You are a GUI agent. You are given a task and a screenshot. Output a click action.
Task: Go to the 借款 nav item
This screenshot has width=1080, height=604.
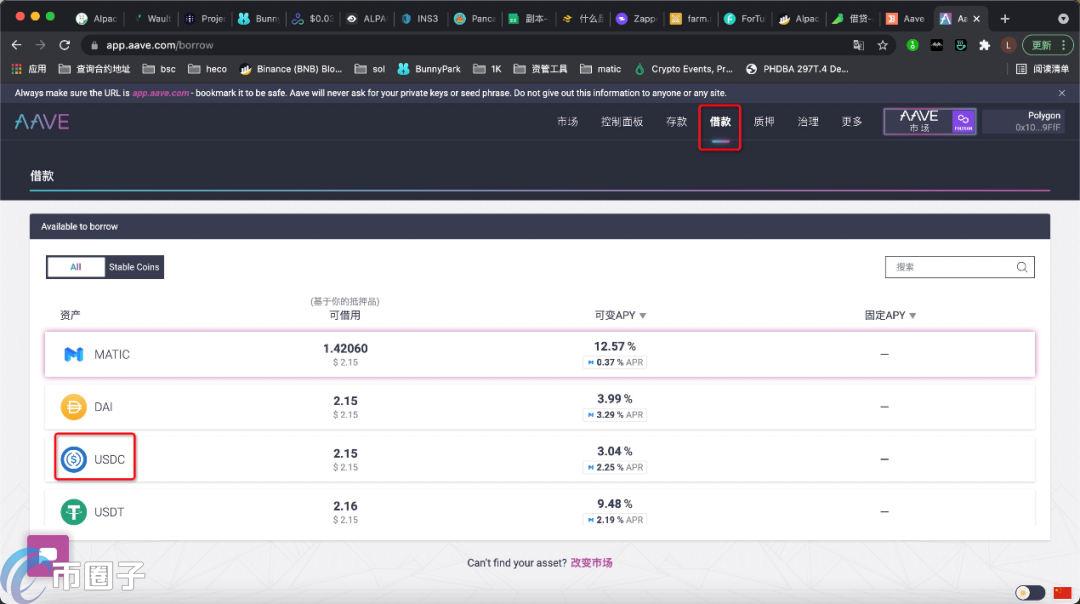point(720,122)
